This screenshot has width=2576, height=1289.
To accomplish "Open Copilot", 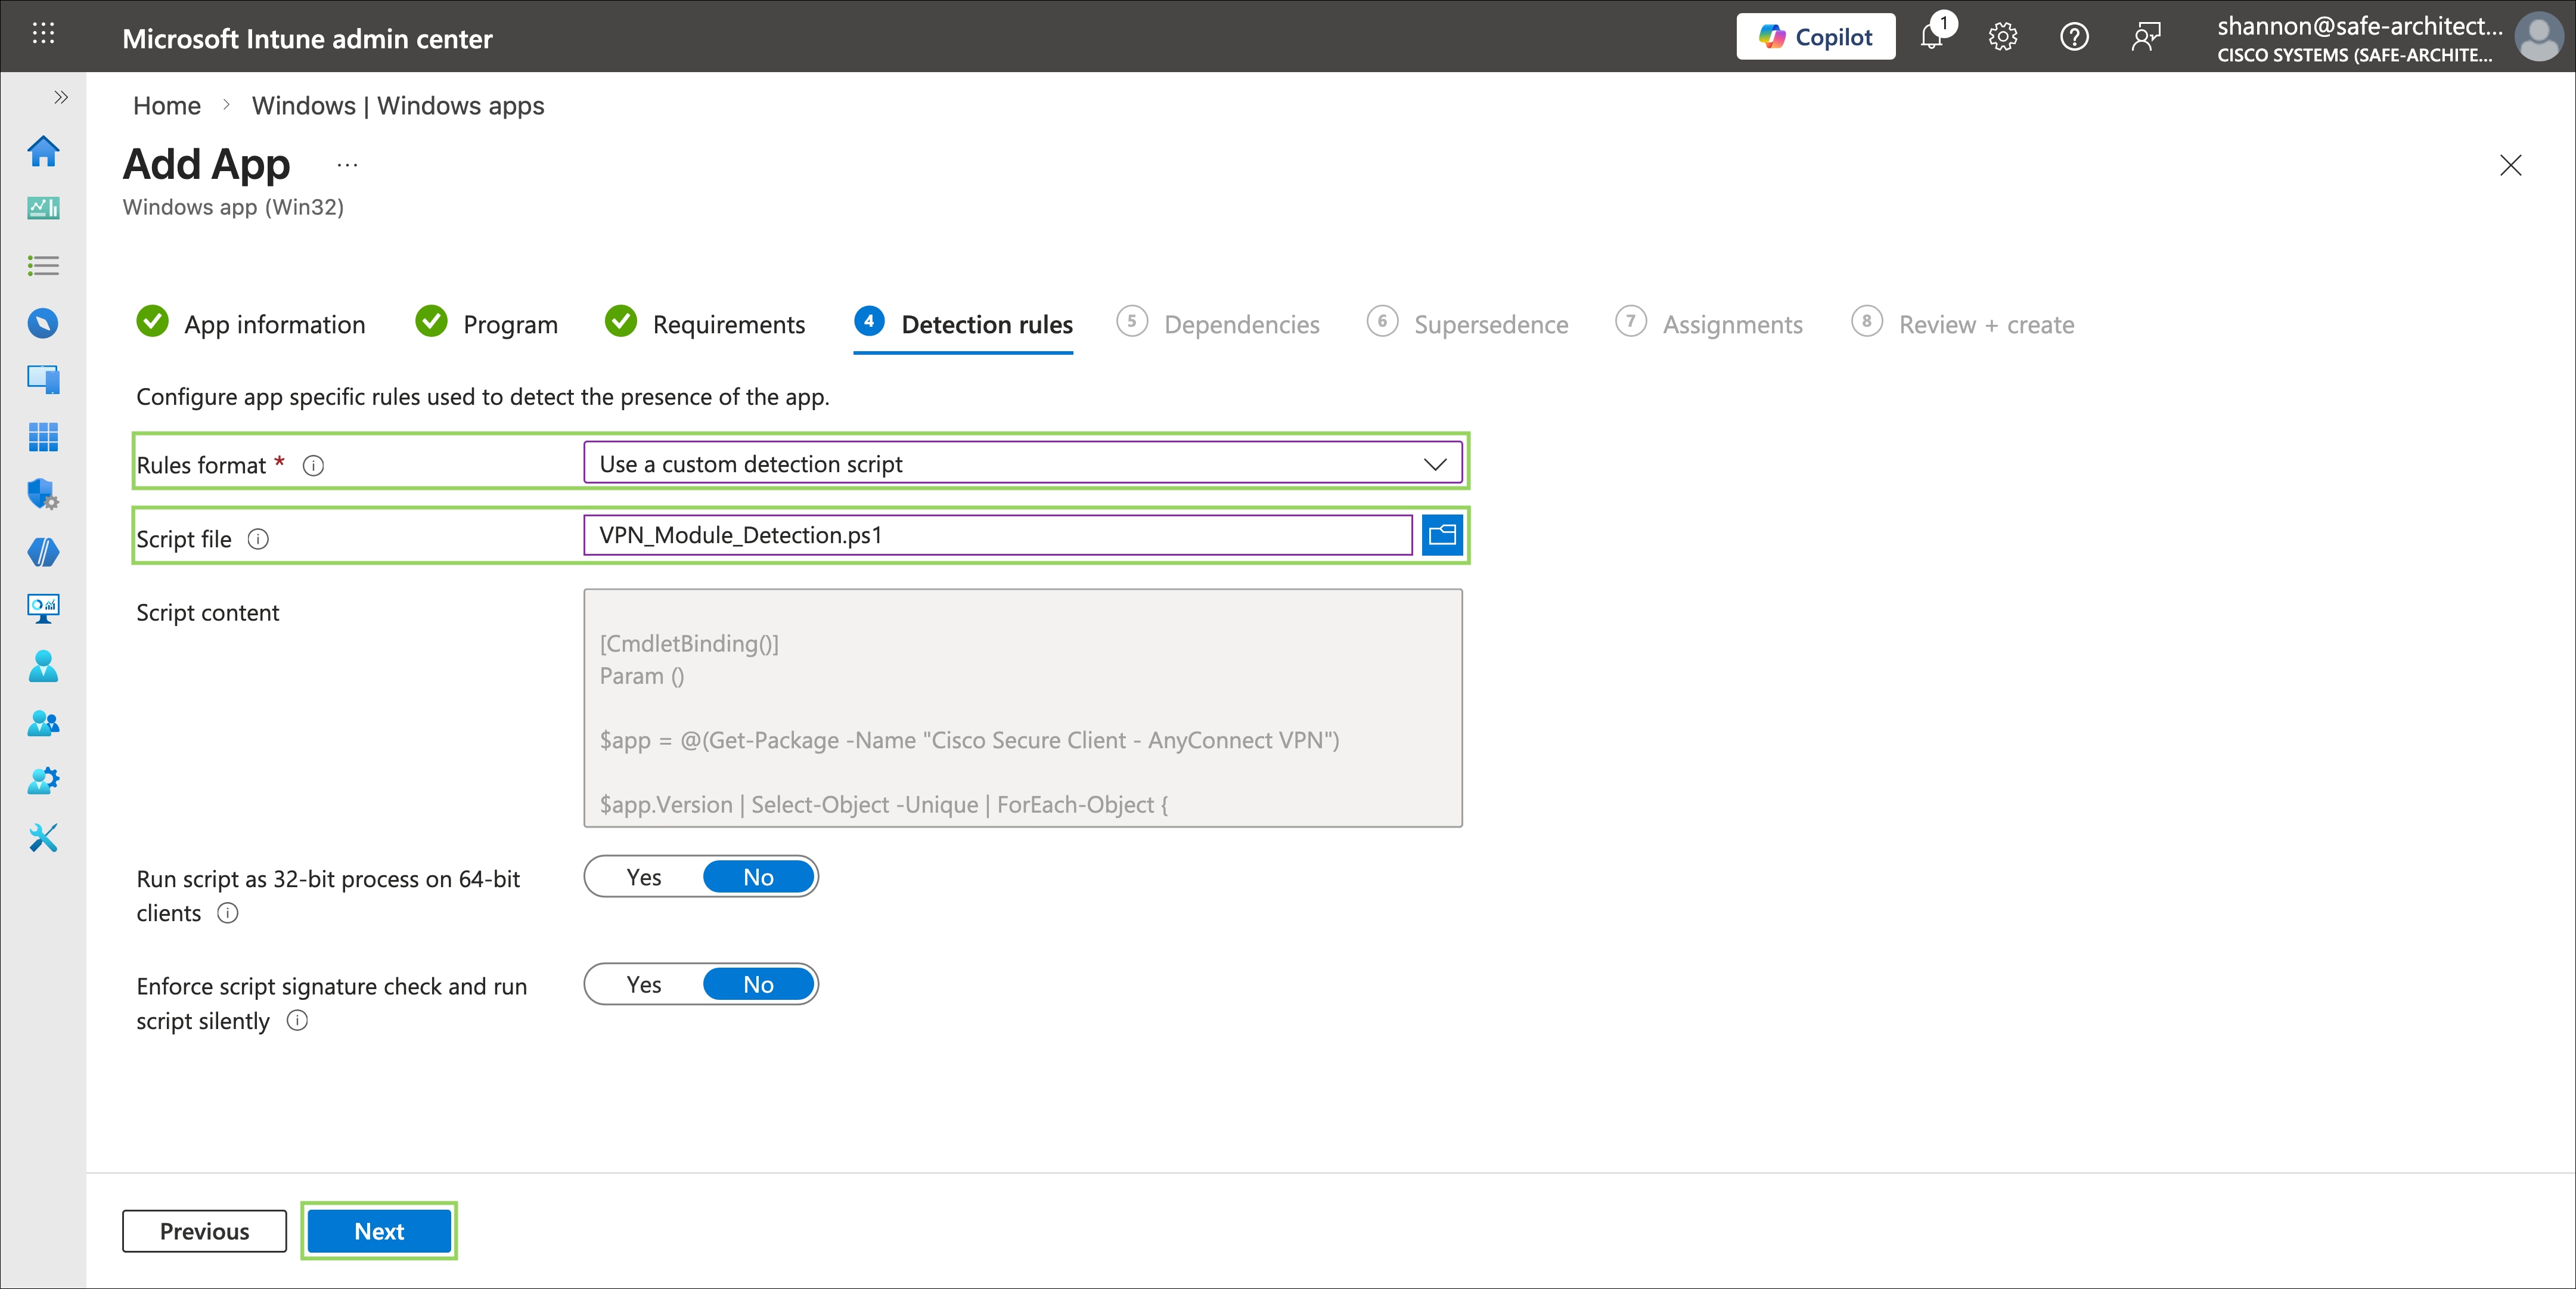I will click(x=1815, y=37).
